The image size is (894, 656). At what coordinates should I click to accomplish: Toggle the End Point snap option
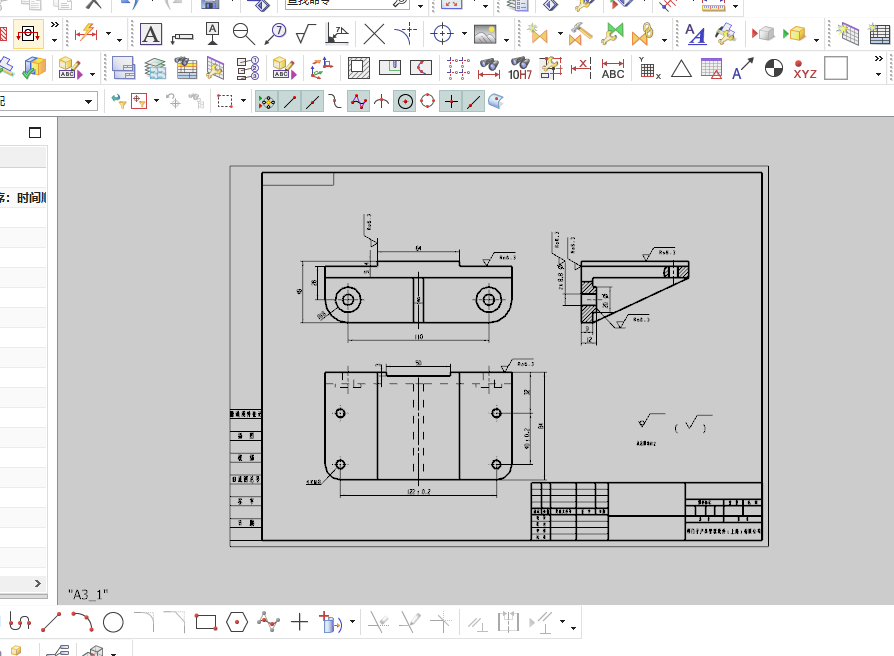click(x=290, y=102)
